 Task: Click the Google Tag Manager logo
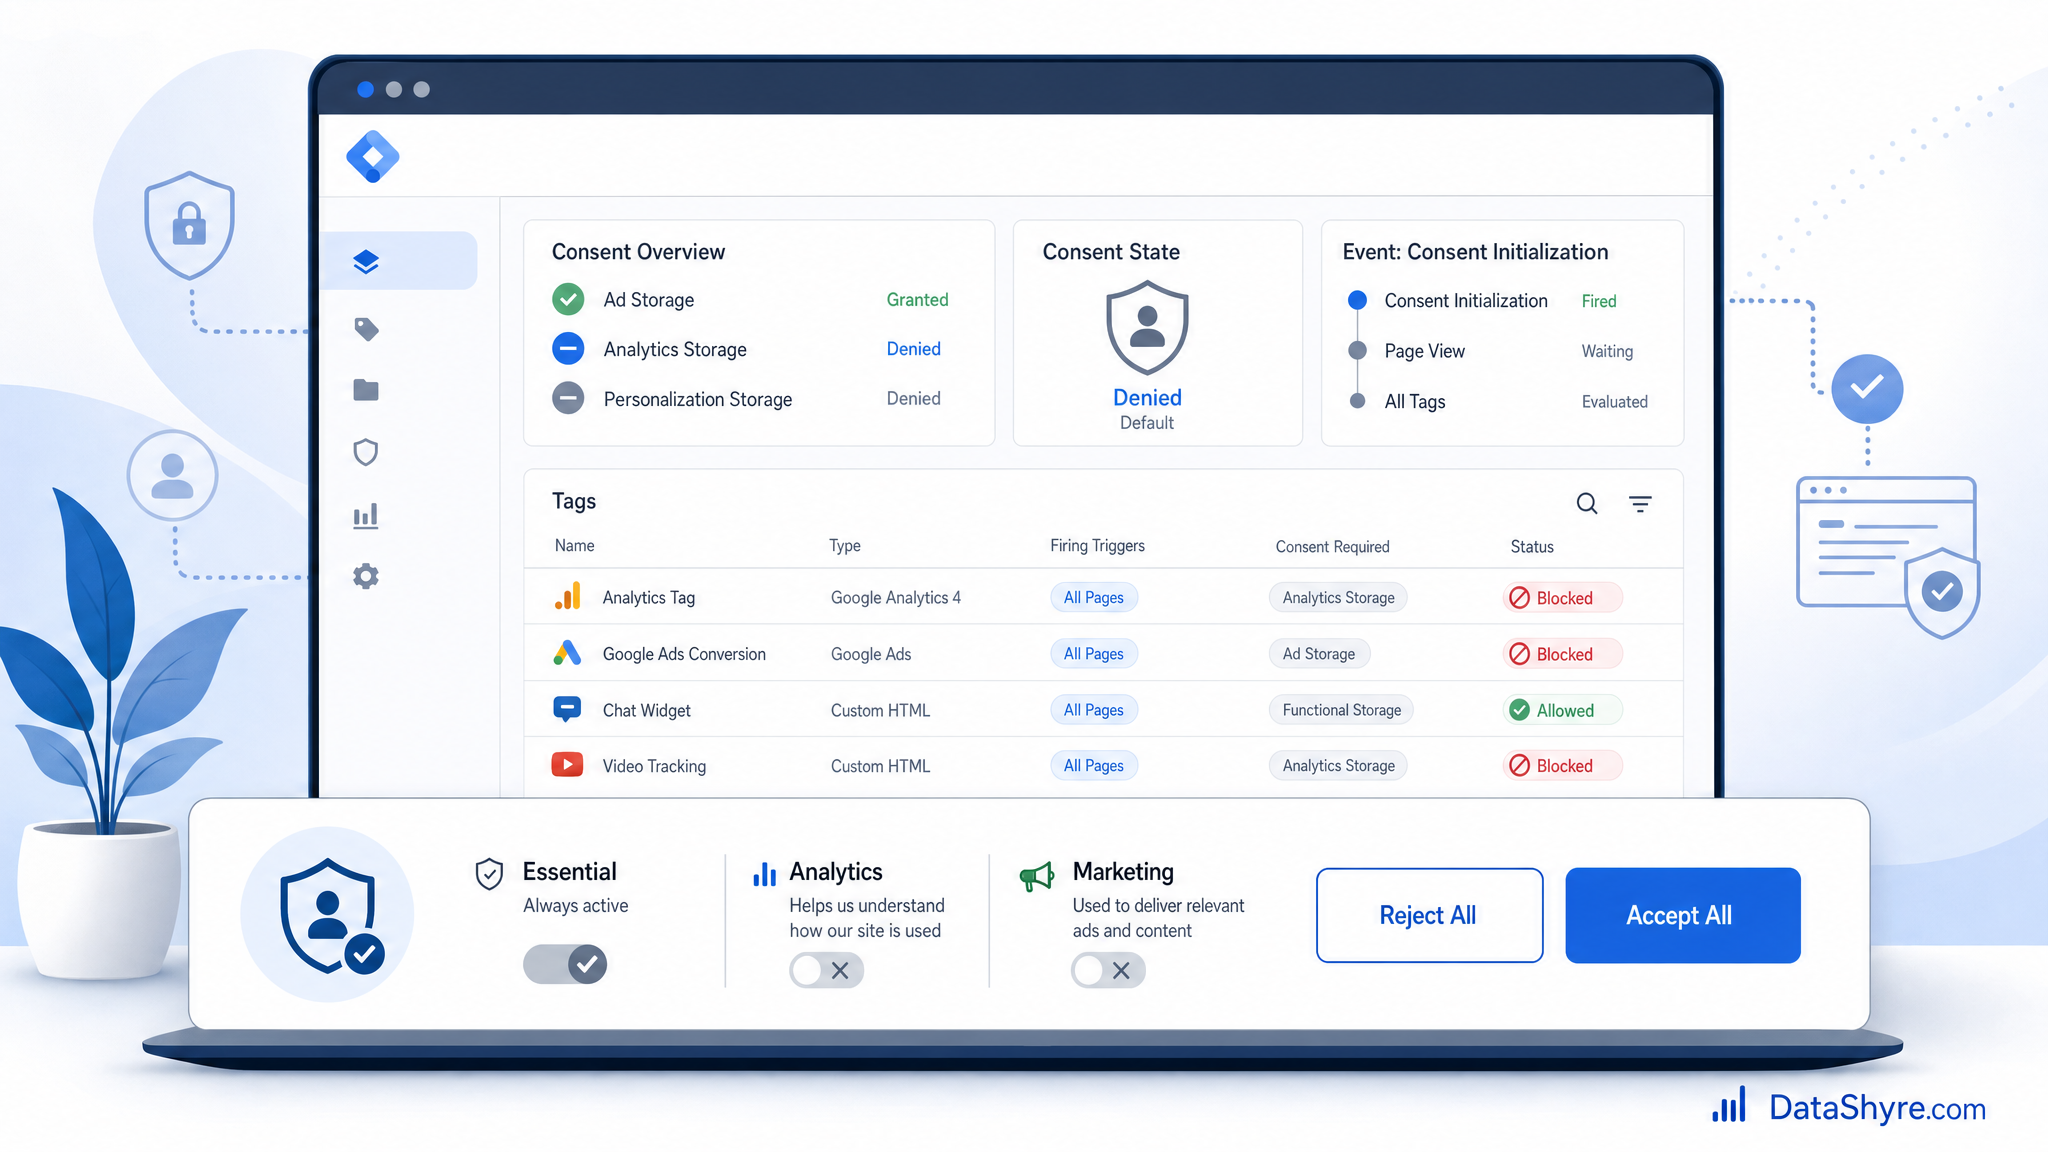click(x=373, y=157)
